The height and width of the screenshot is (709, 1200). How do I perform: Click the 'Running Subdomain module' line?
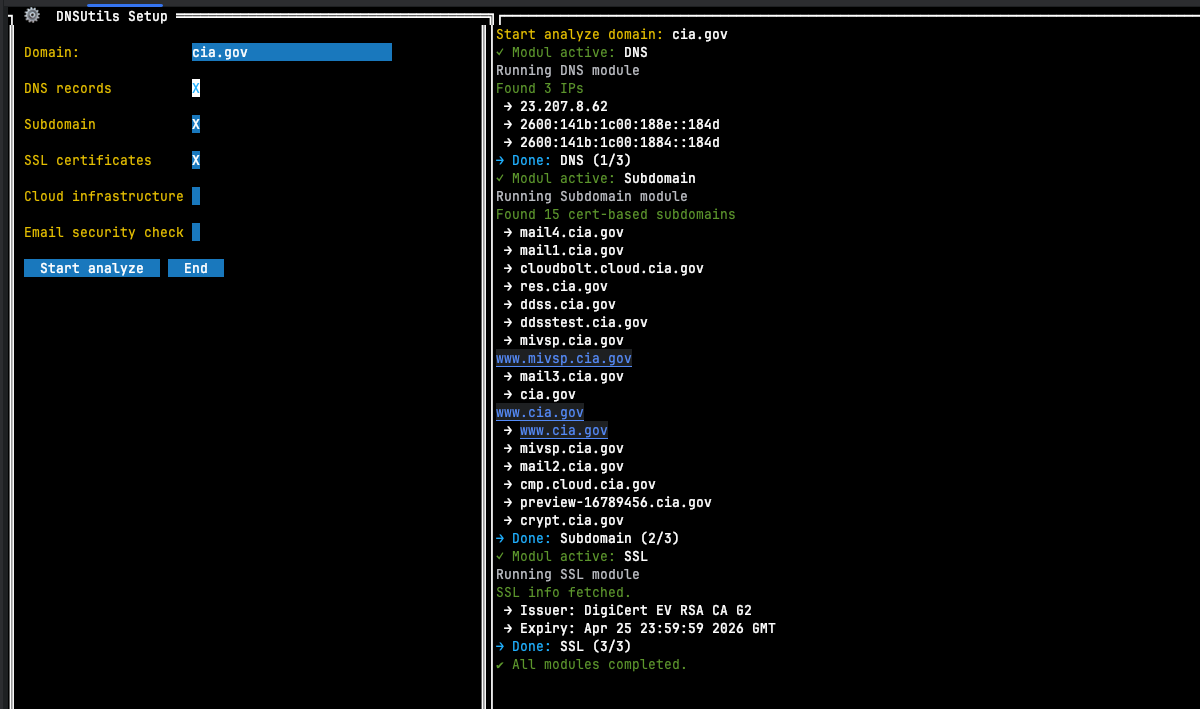pyautogui.click(x=592, y=196)
